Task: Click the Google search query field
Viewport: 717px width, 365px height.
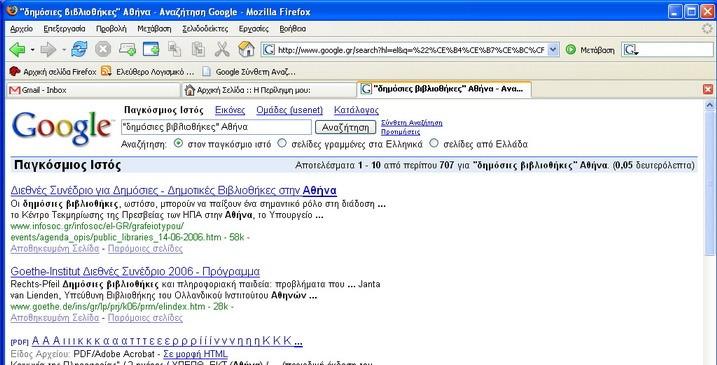Action: click(216, 127)
